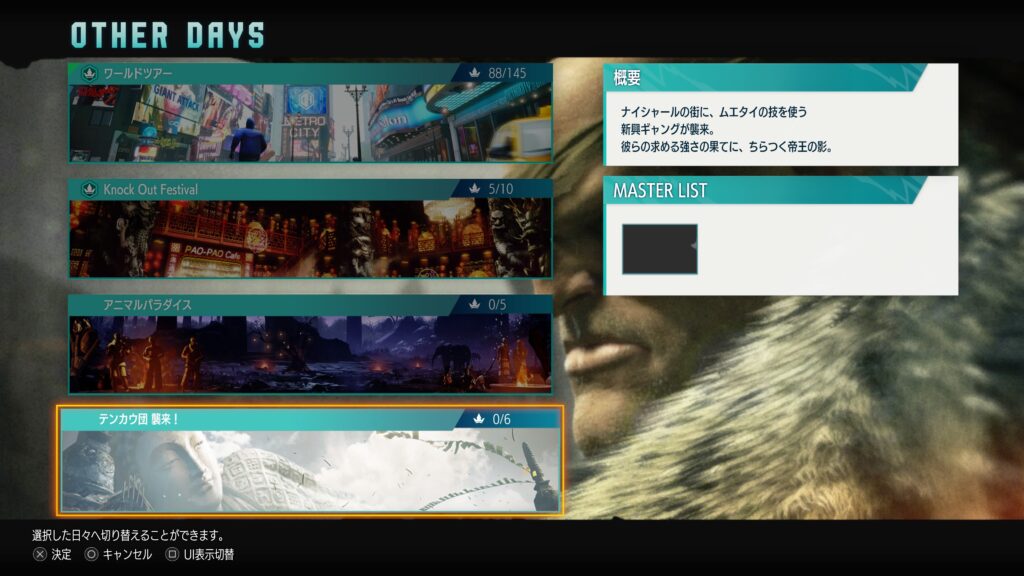
Task: Select the Knock Out Festival scenario banner
Action: (x=310, y=229)
